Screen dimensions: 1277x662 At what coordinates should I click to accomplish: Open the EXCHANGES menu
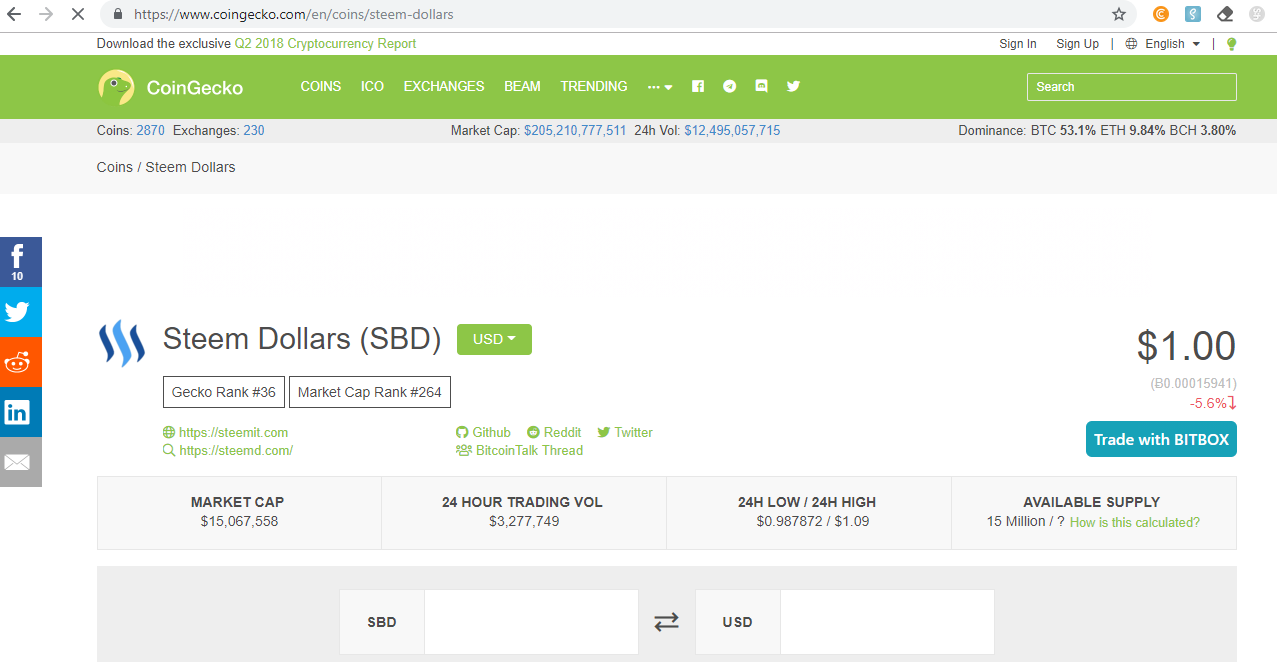click(444, 86)
